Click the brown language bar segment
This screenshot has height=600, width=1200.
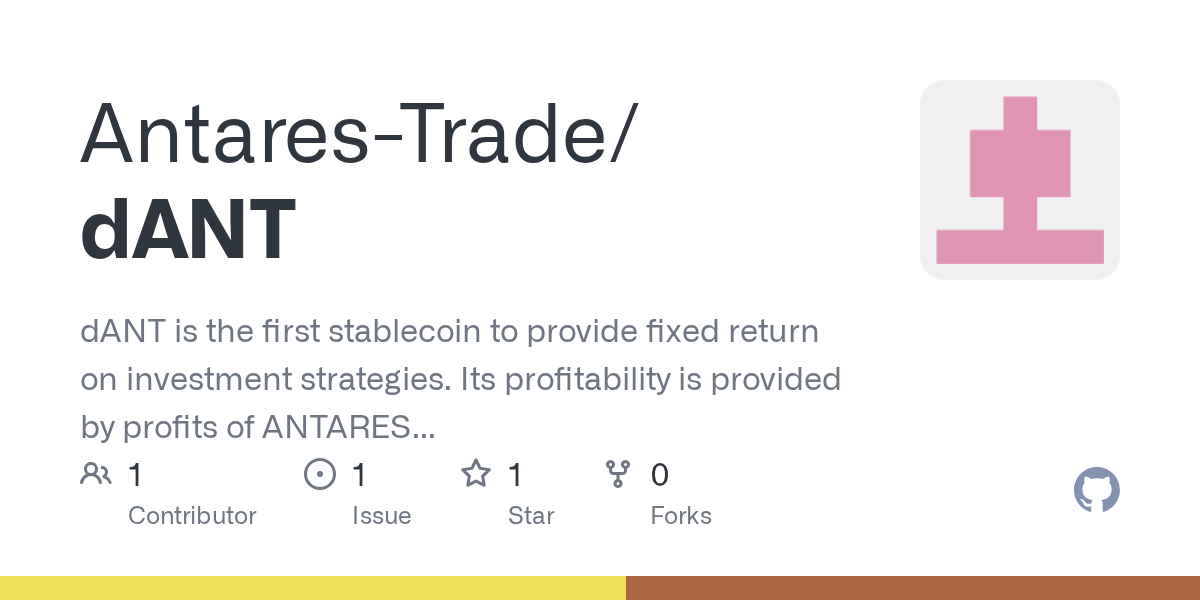[x=913, y=588]
